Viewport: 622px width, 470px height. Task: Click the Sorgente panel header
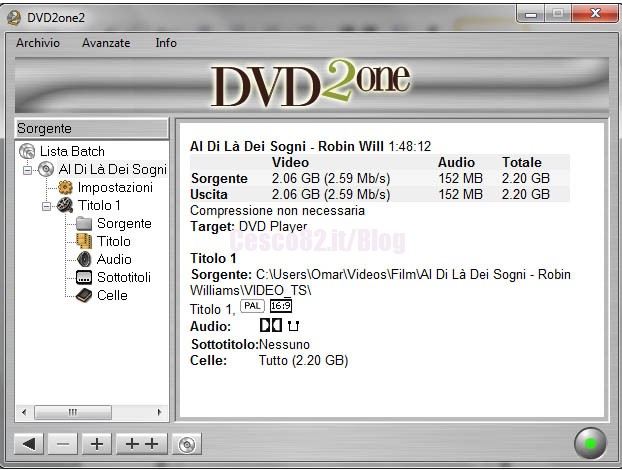point(92,129)
